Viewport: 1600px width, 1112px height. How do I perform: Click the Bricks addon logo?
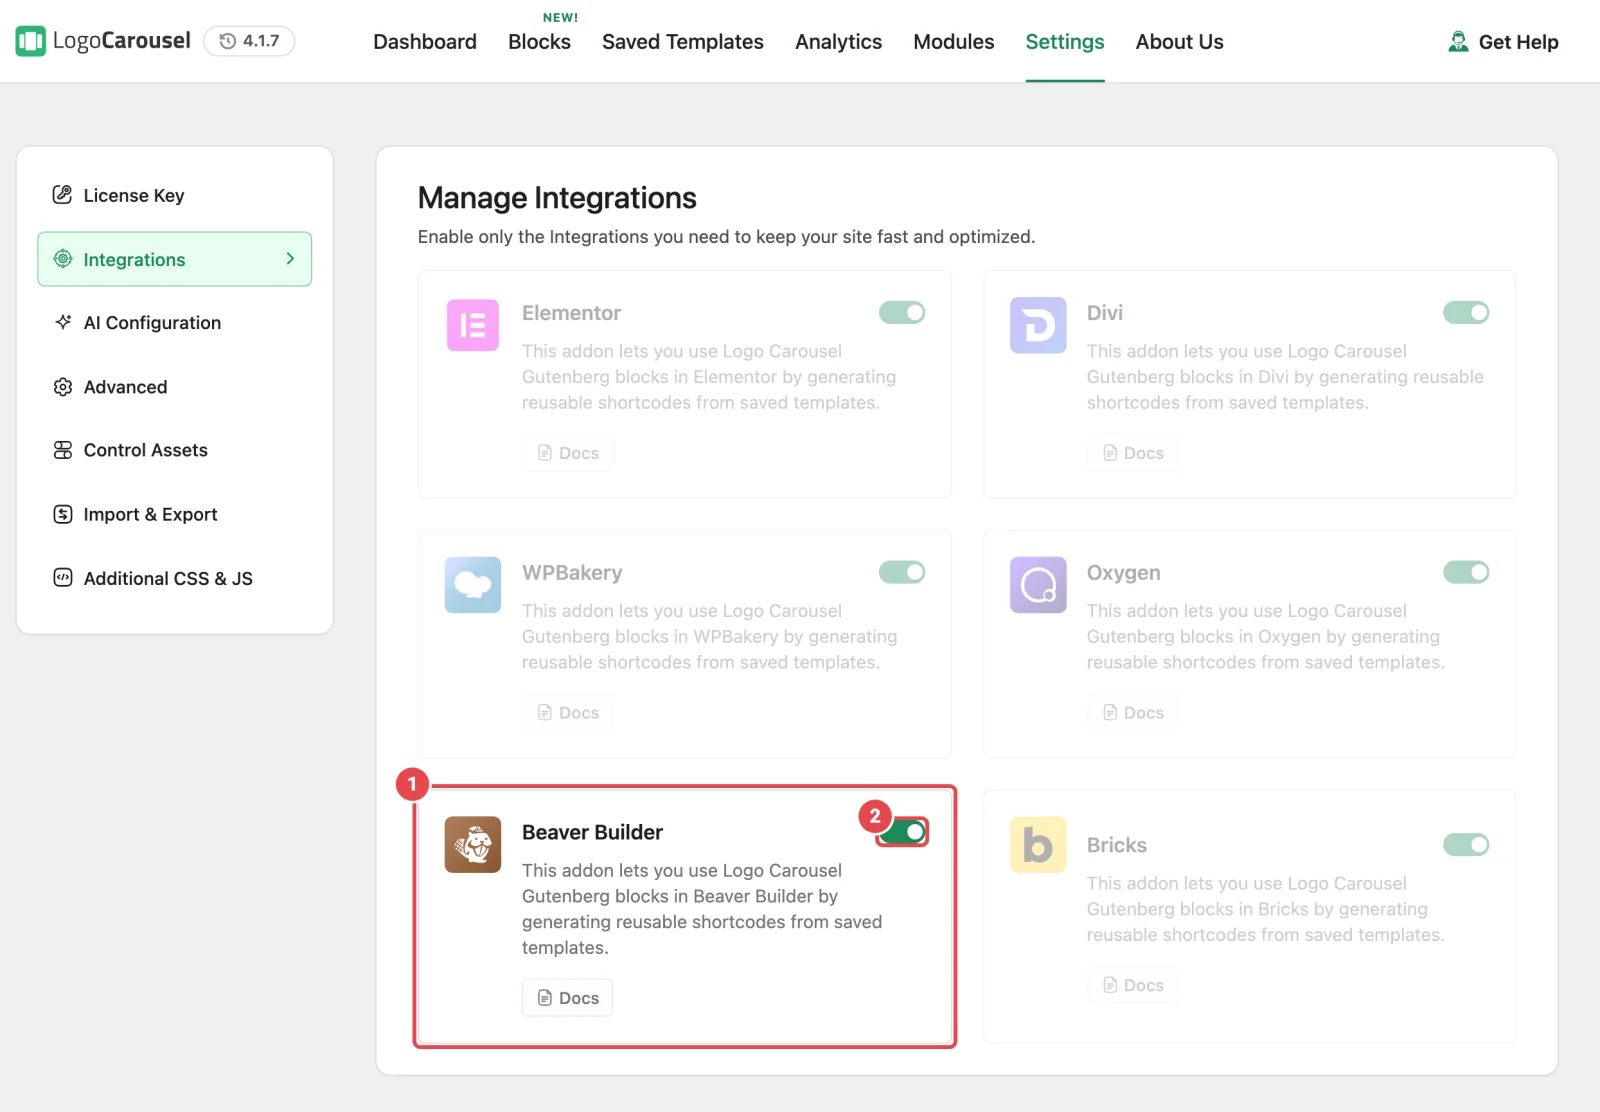coord(1038,845)
